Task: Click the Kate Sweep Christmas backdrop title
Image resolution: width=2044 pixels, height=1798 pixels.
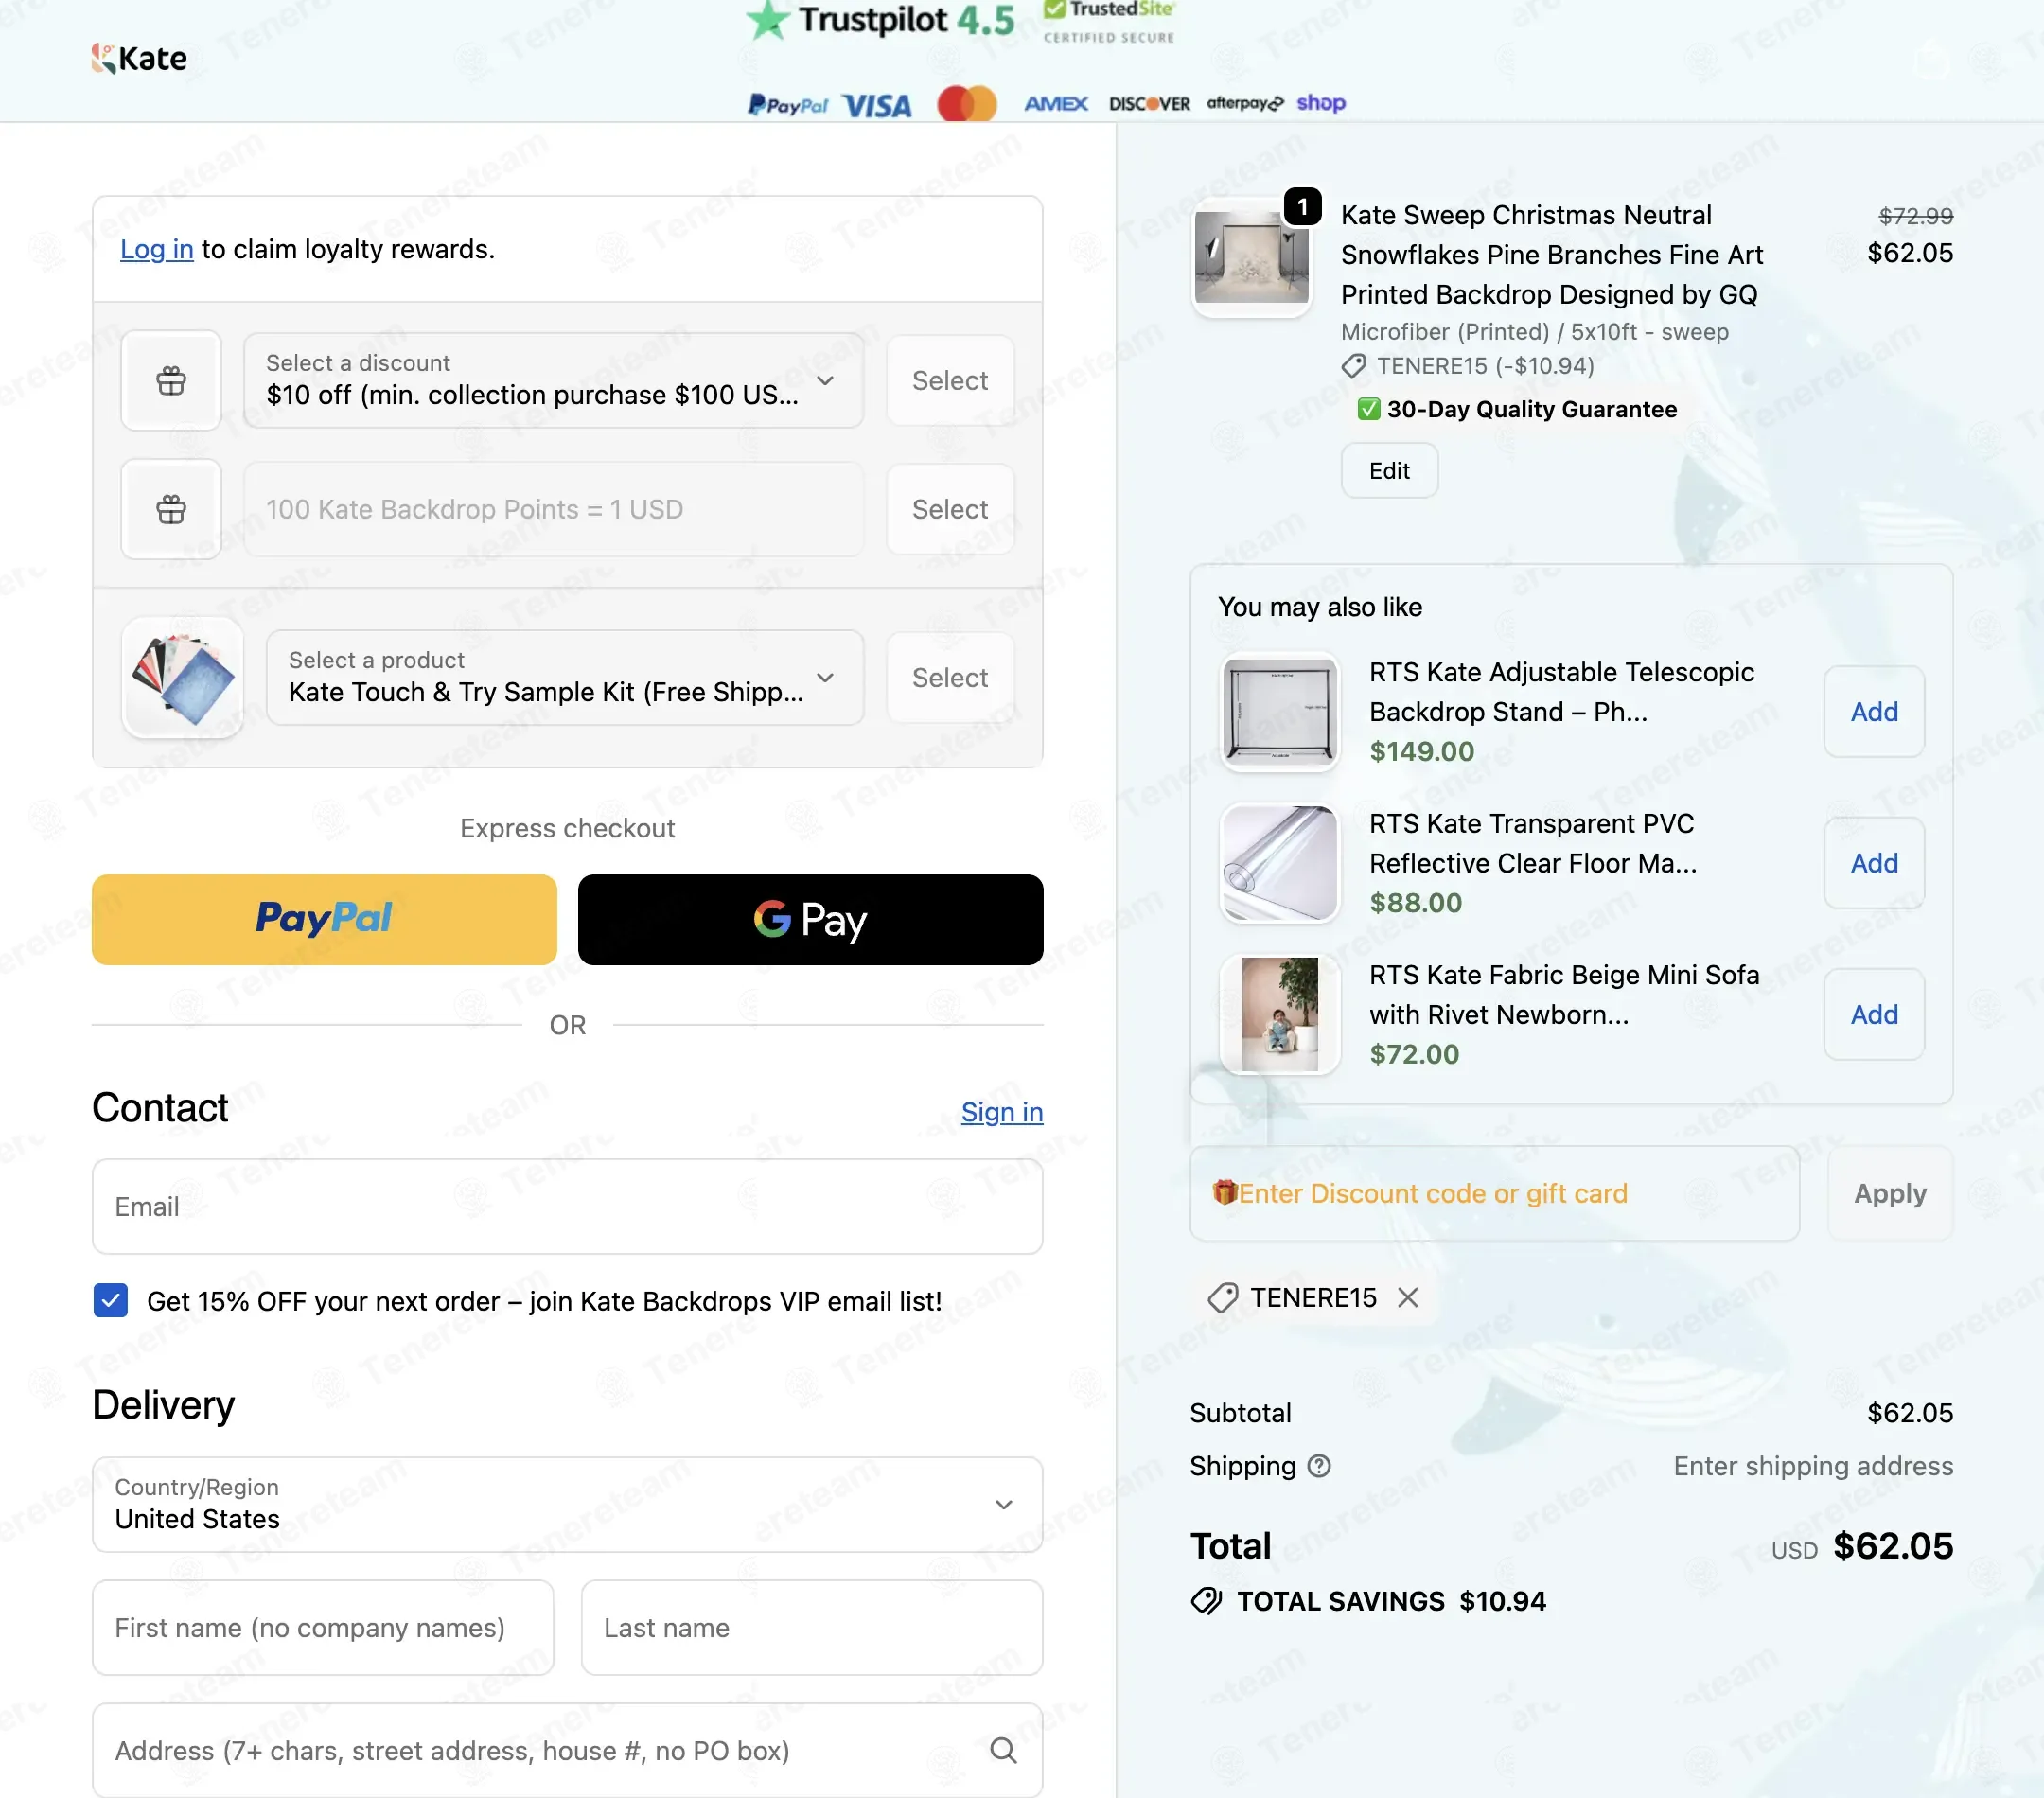Action: (1551, 254)
